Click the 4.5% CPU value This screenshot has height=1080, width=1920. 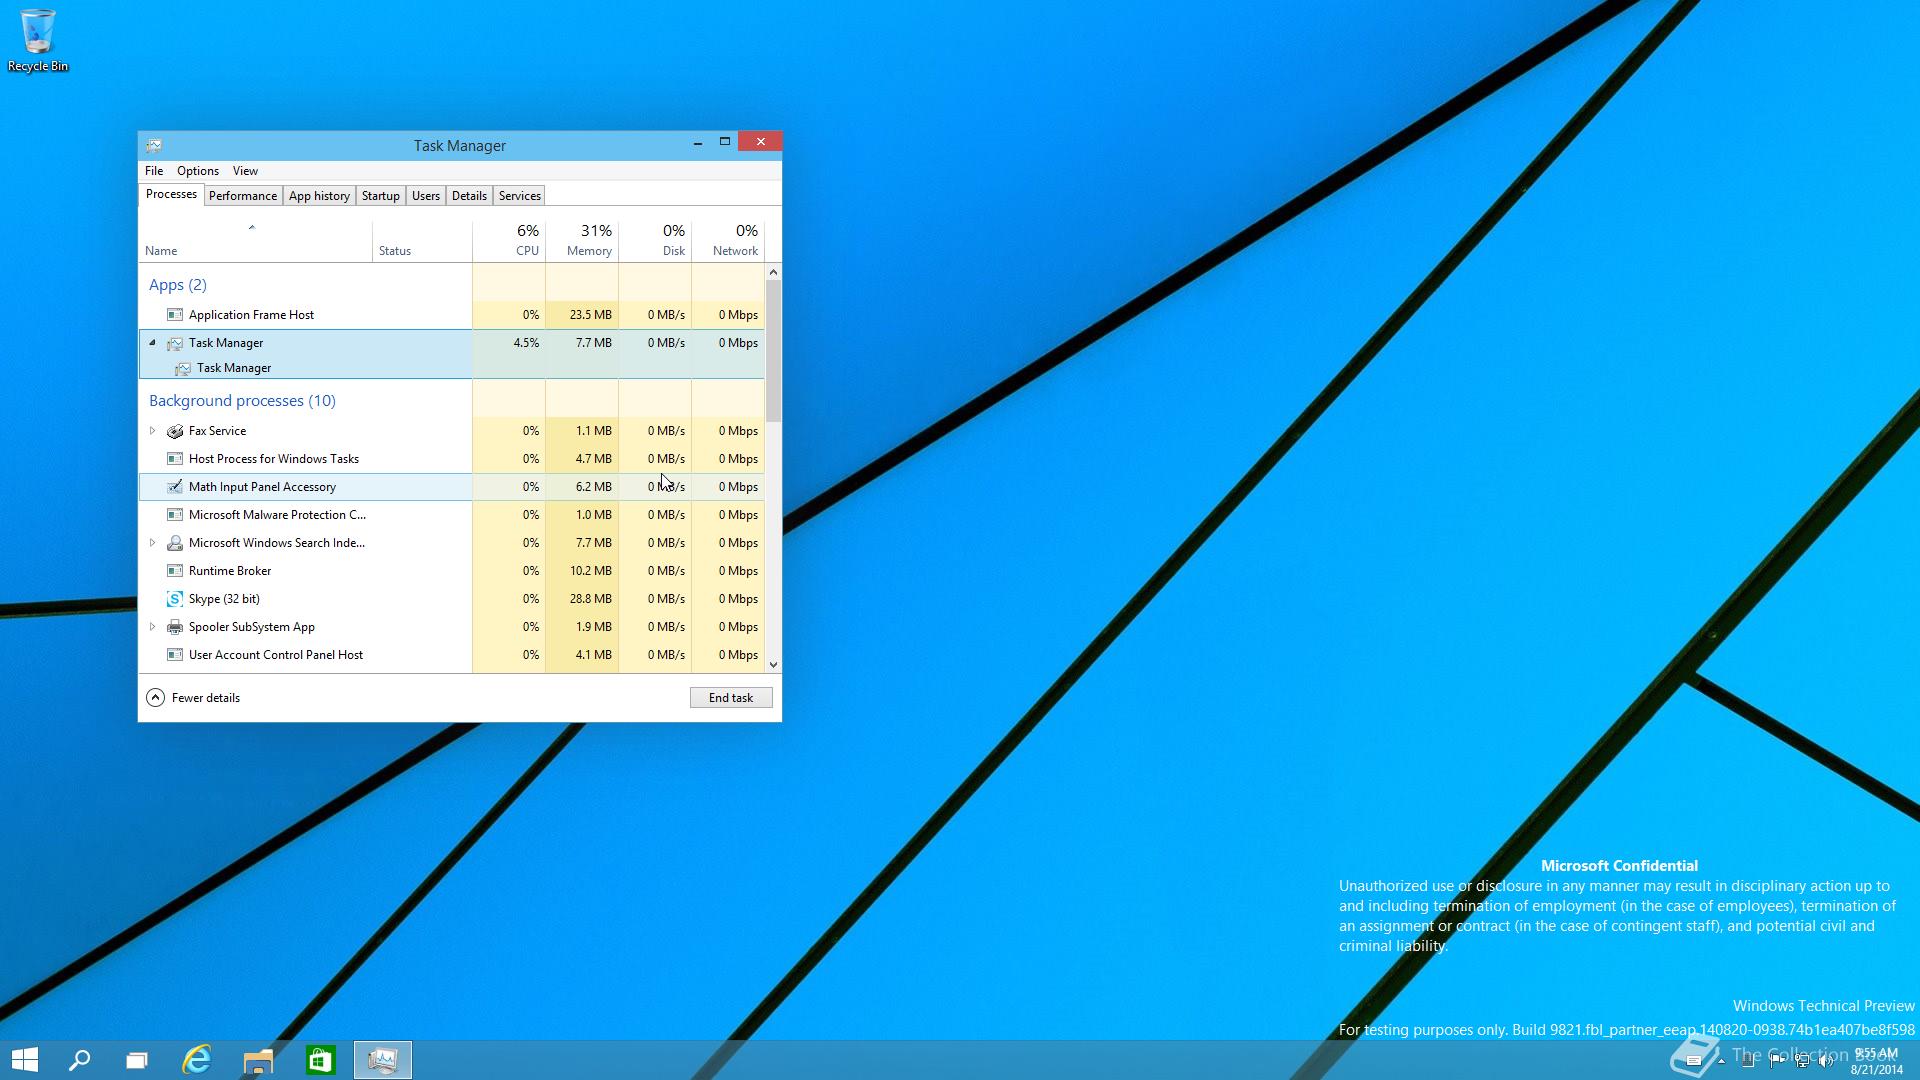coord(526,343)
